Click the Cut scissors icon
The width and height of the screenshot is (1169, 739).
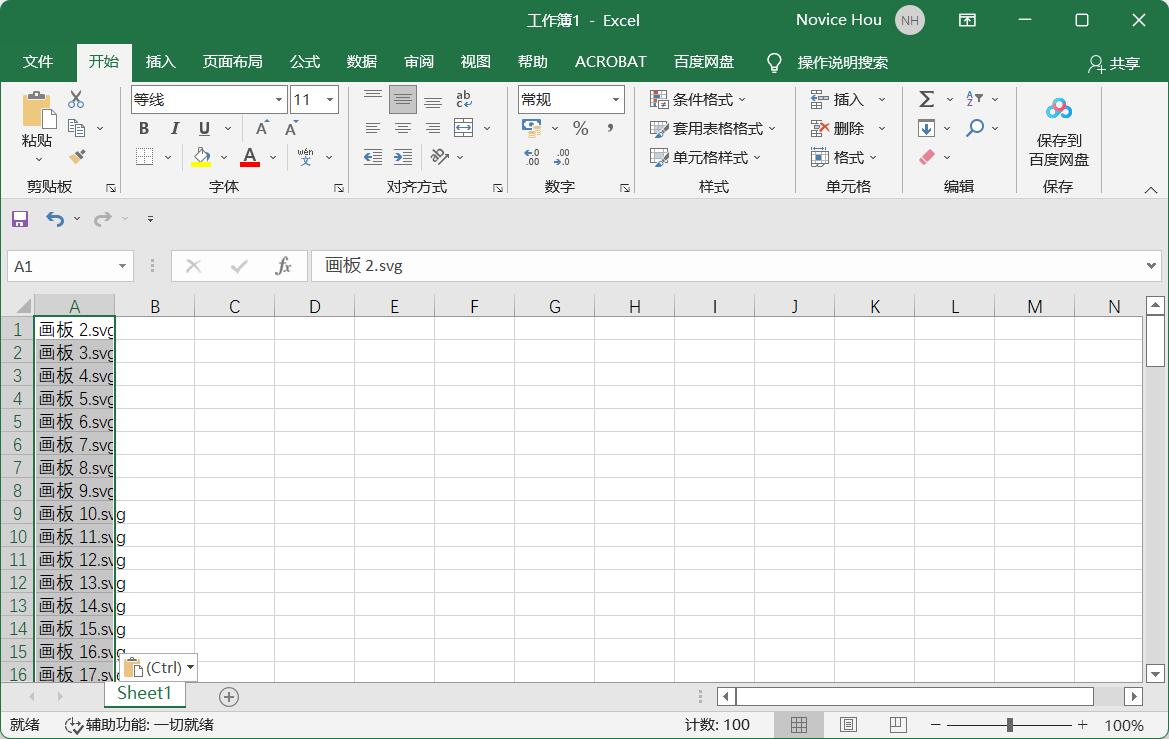click(76, 99)
